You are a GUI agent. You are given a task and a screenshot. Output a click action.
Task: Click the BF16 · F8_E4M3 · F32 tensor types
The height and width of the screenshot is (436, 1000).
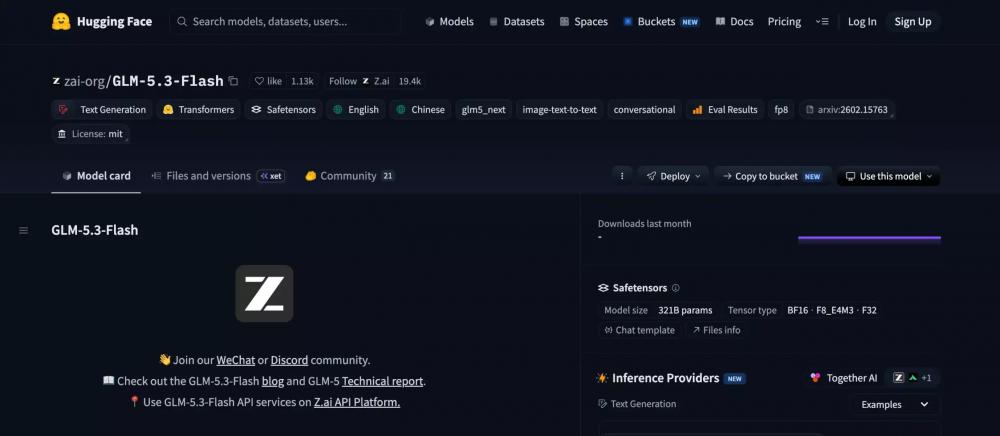point(832,310)
